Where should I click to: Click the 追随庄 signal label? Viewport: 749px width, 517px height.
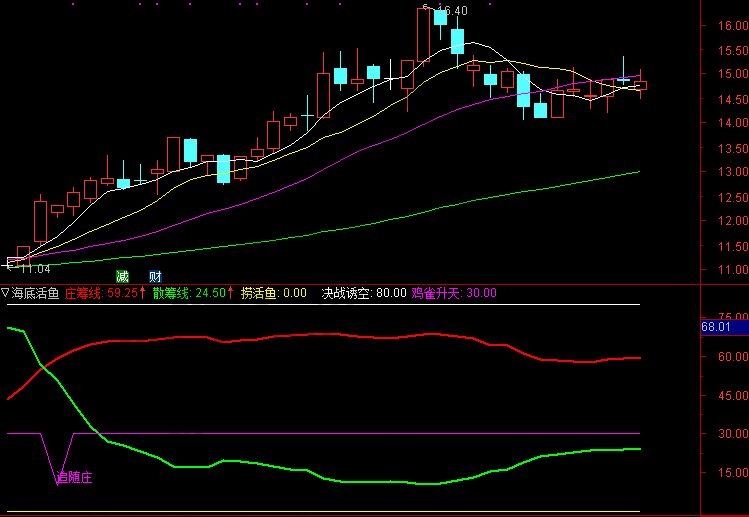click(x=73, y=479)
